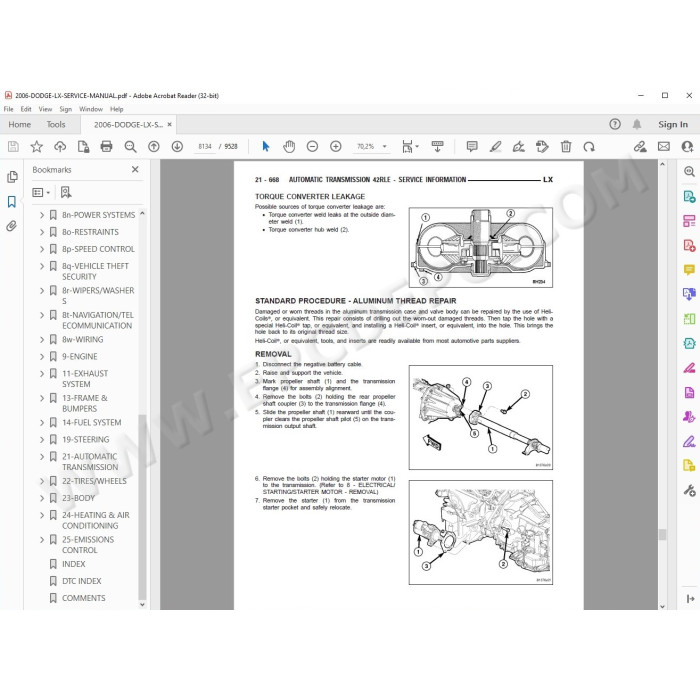Upload file with cloud arrow icon
Screen dimensions: 700x700
click(60, 146)
